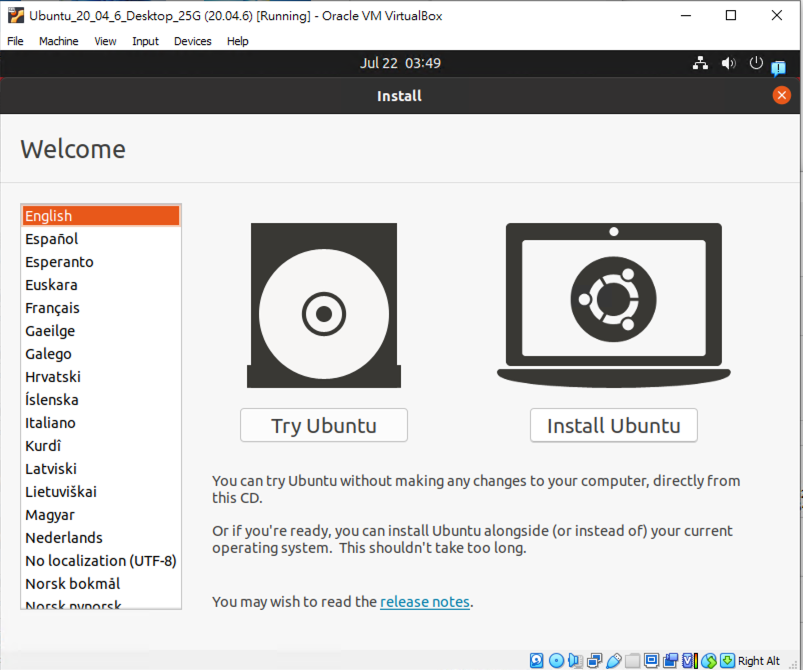The height and width of the screenshot is (670, 803).
Task: Click the VirtualBox notification bubble icon
Action: [x=778, y=67]
